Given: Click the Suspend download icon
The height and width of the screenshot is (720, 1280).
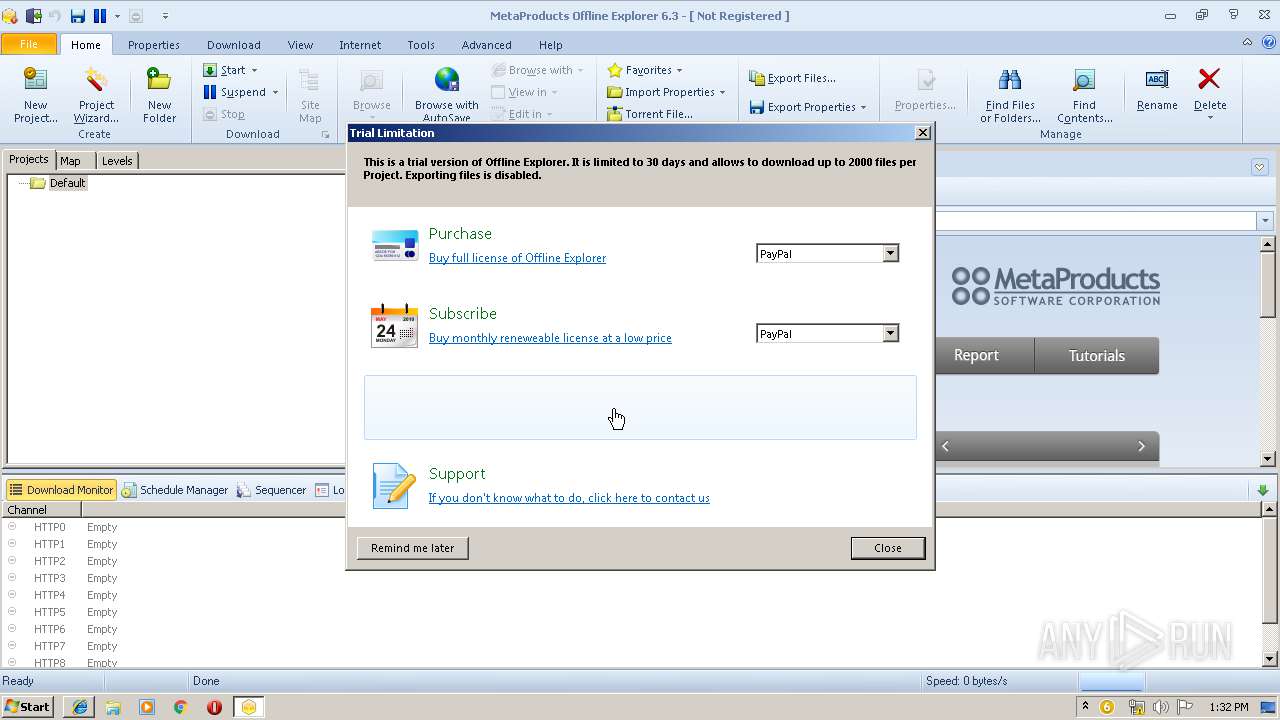Looking at the screenshot, I should pos(210,92).
